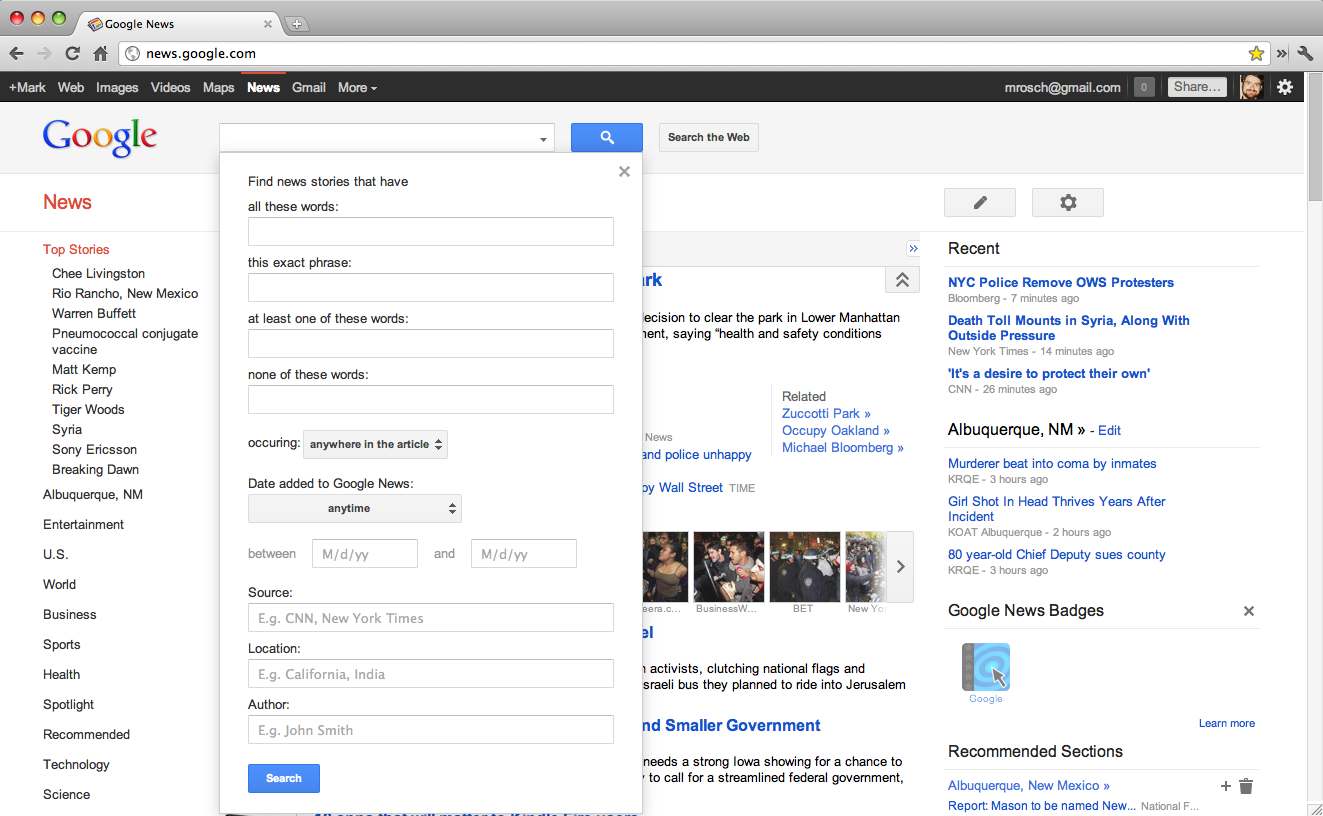The image size is (1323, 816).
Task: Open overflow chevrons in browser toolbar
Action: [1282, 53]
